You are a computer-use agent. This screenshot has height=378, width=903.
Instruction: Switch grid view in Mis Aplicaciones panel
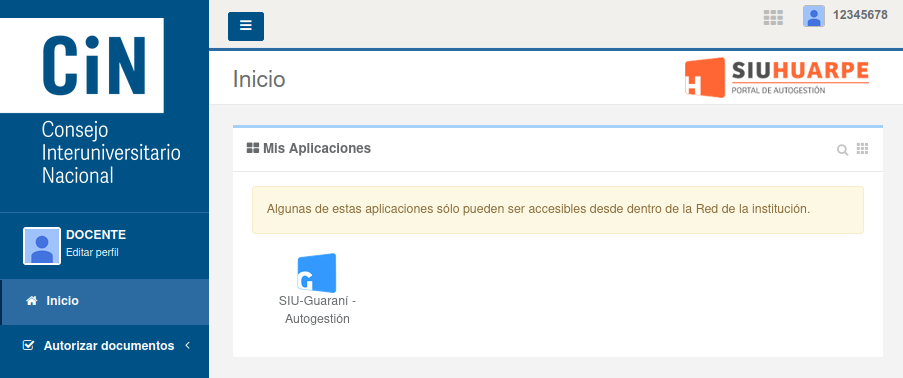(x=862, y=149)
